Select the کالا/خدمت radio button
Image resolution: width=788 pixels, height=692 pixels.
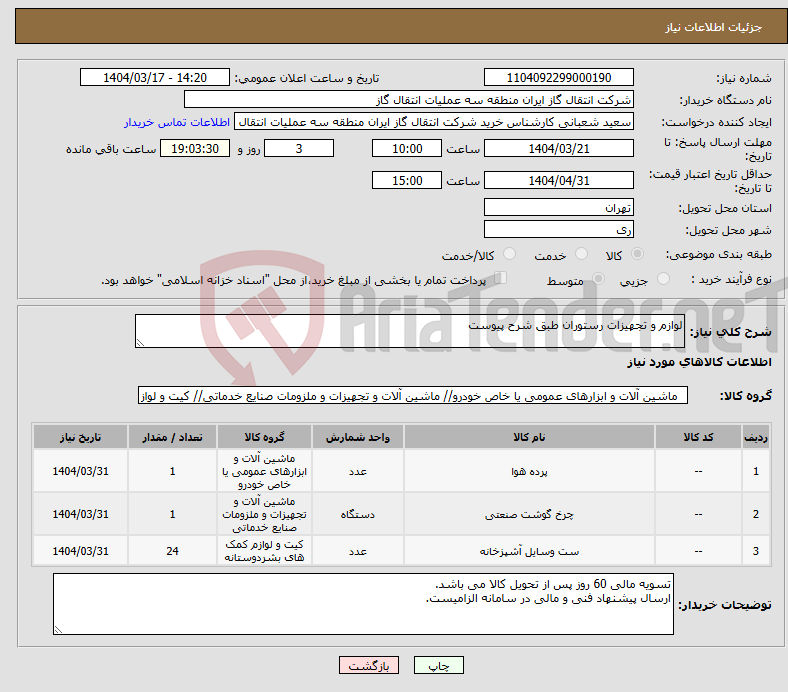tap(510, 254)
